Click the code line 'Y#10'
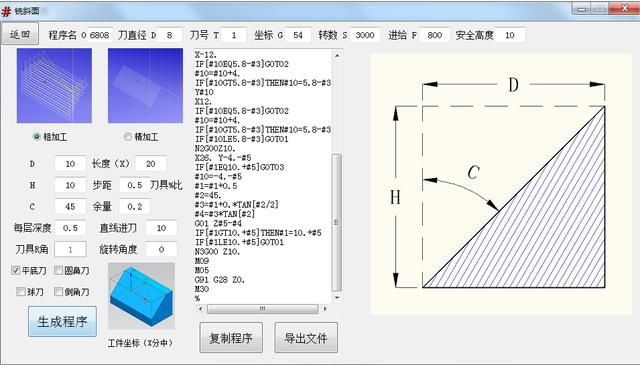This screenshot has width=640, height=365. (204, 92)
